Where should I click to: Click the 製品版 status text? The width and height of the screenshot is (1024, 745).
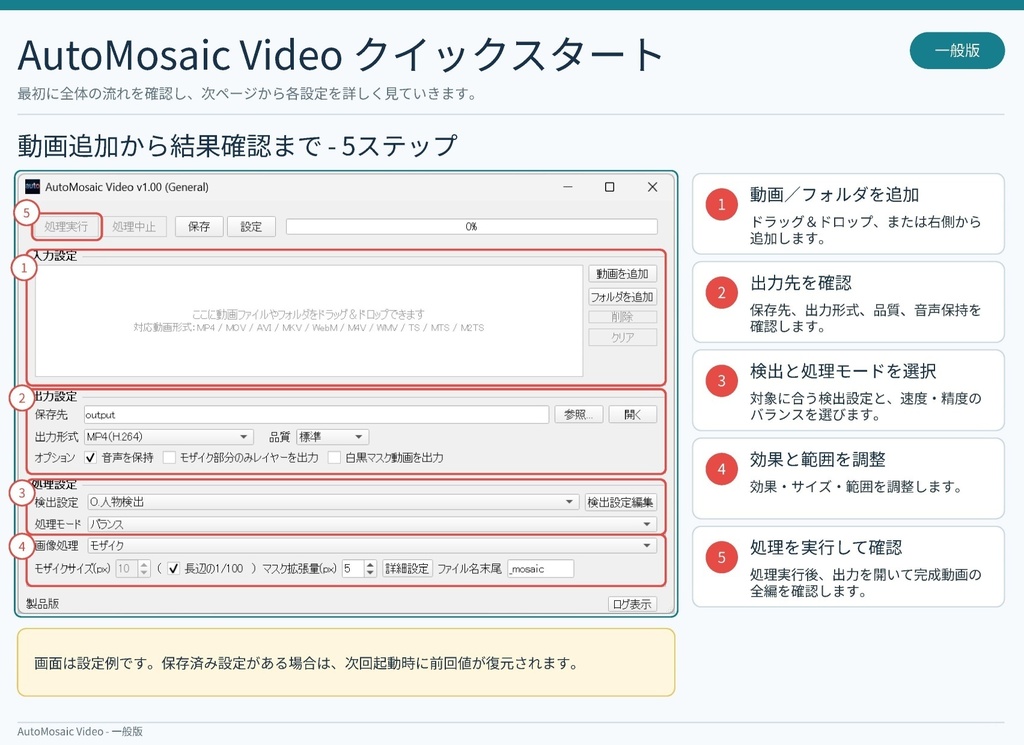click(x=42, y=604)
